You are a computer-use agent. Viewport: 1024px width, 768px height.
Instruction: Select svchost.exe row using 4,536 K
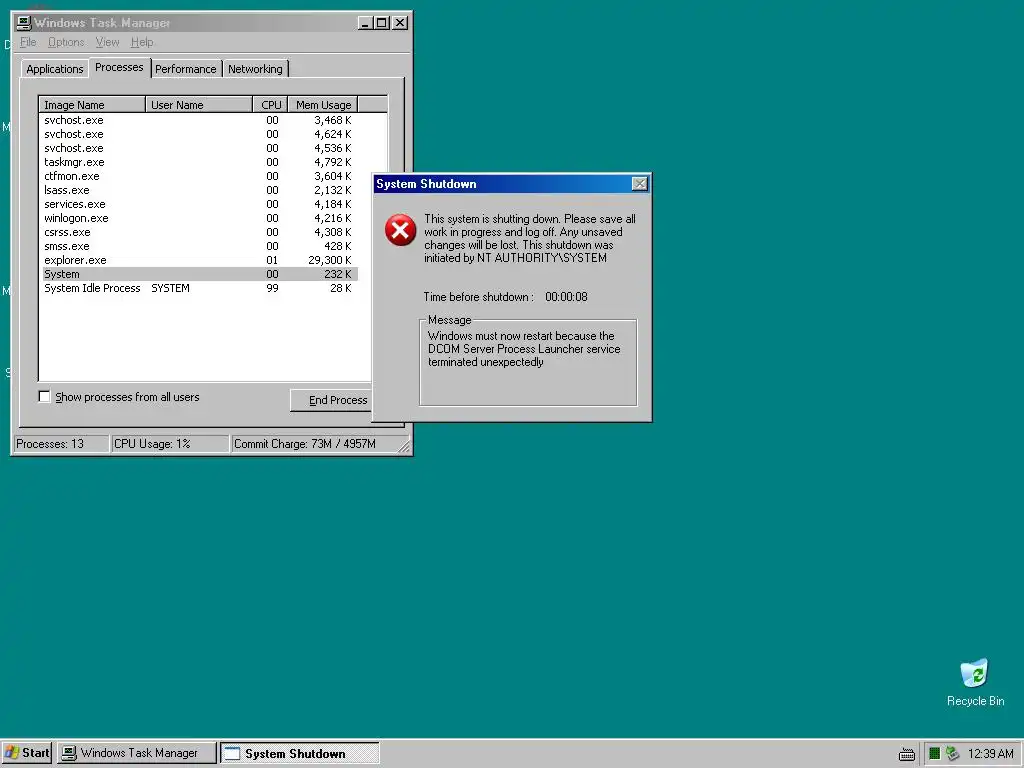tap(200, 148)
